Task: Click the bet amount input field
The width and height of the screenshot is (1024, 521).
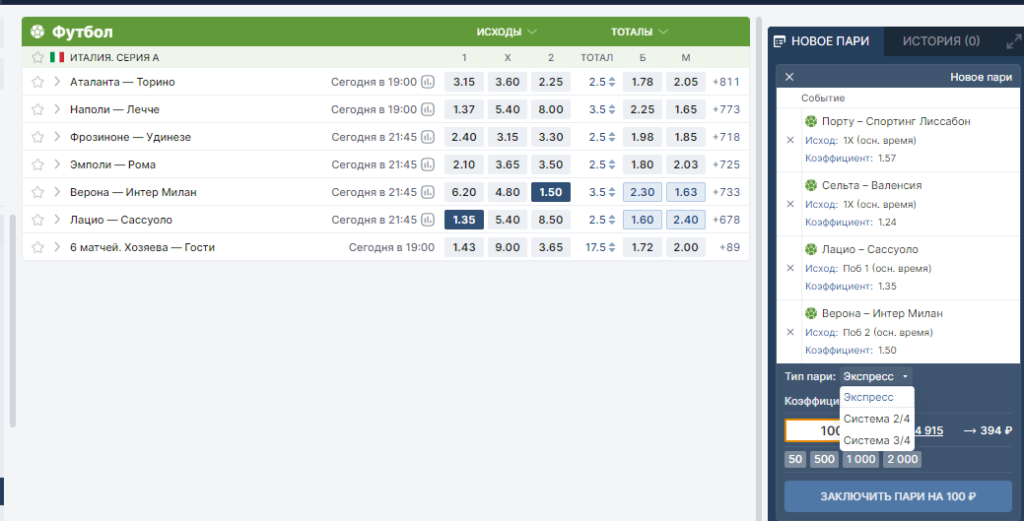Action: point(813,430)
